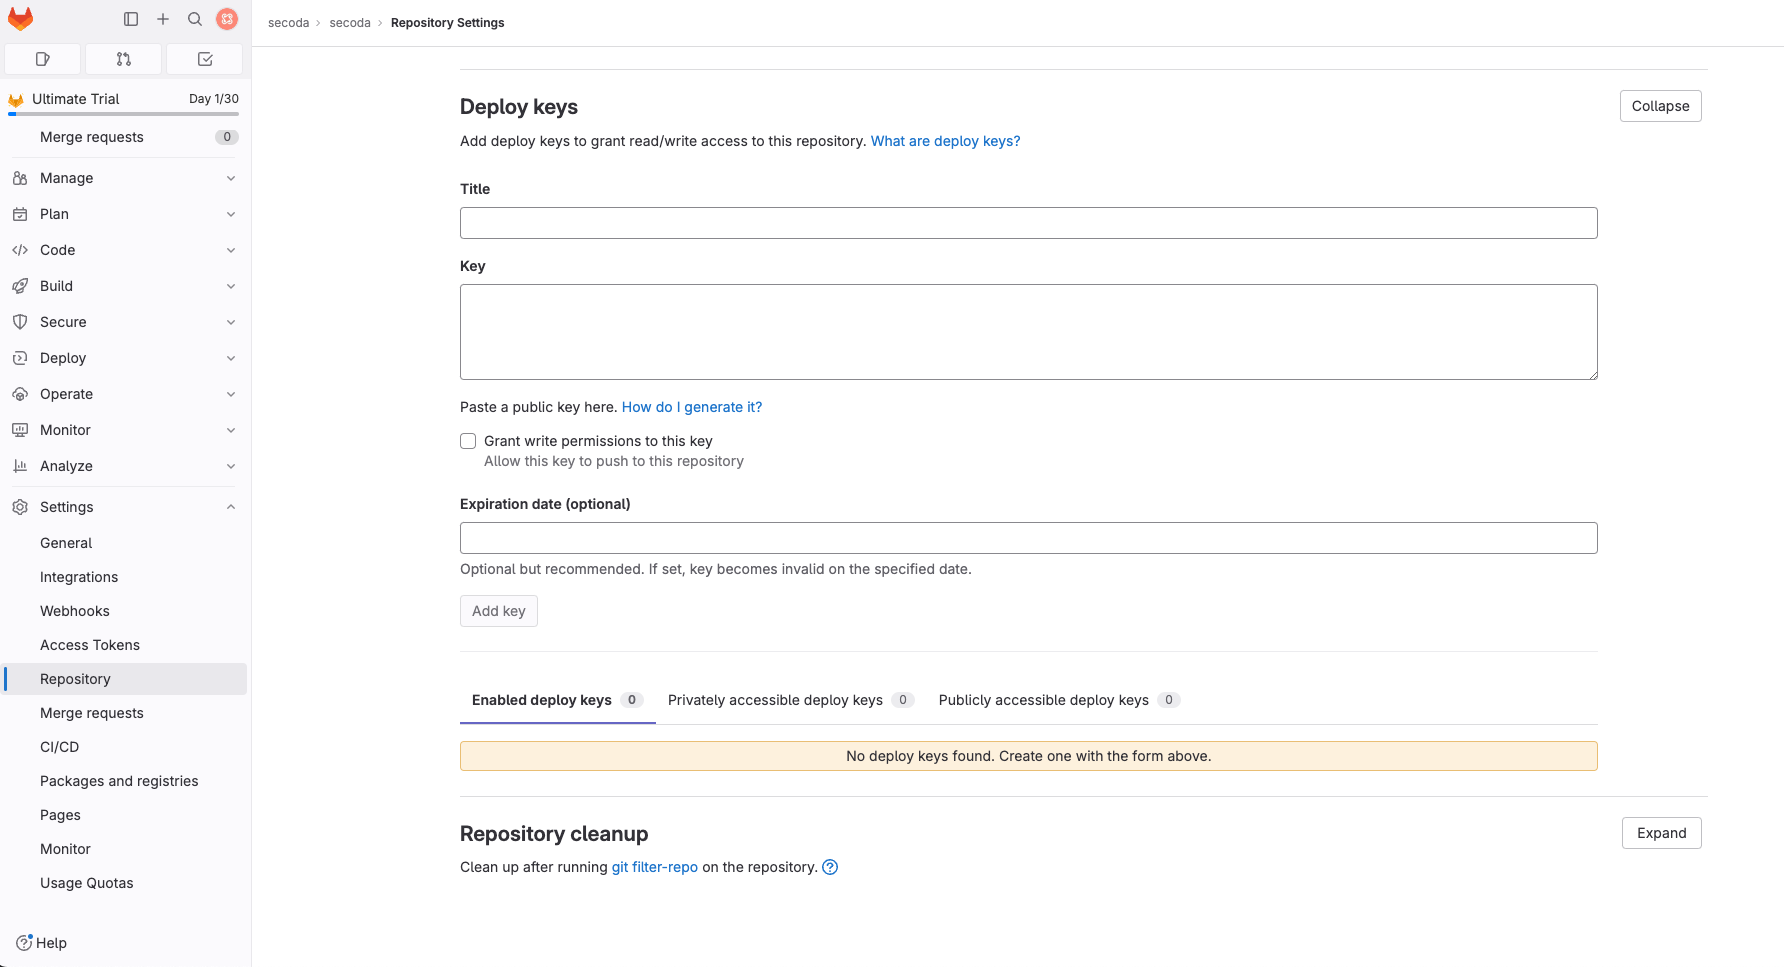Image resolution: width=1784 pixels, height=967 pixels.
Task: Expand the Manage sidebar section
Action: [x=124, y=178]
